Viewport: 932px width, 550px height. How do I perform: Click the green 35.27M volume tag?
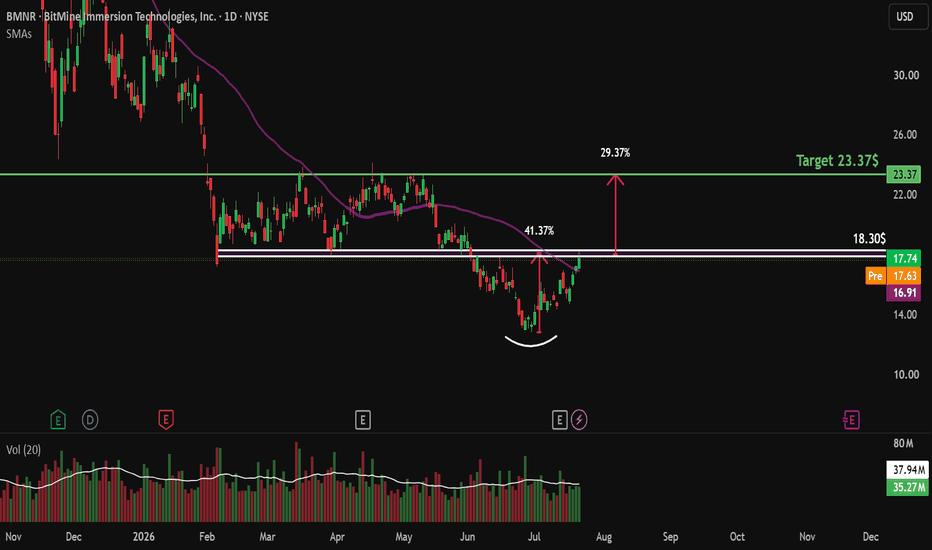tap(907, 488)
